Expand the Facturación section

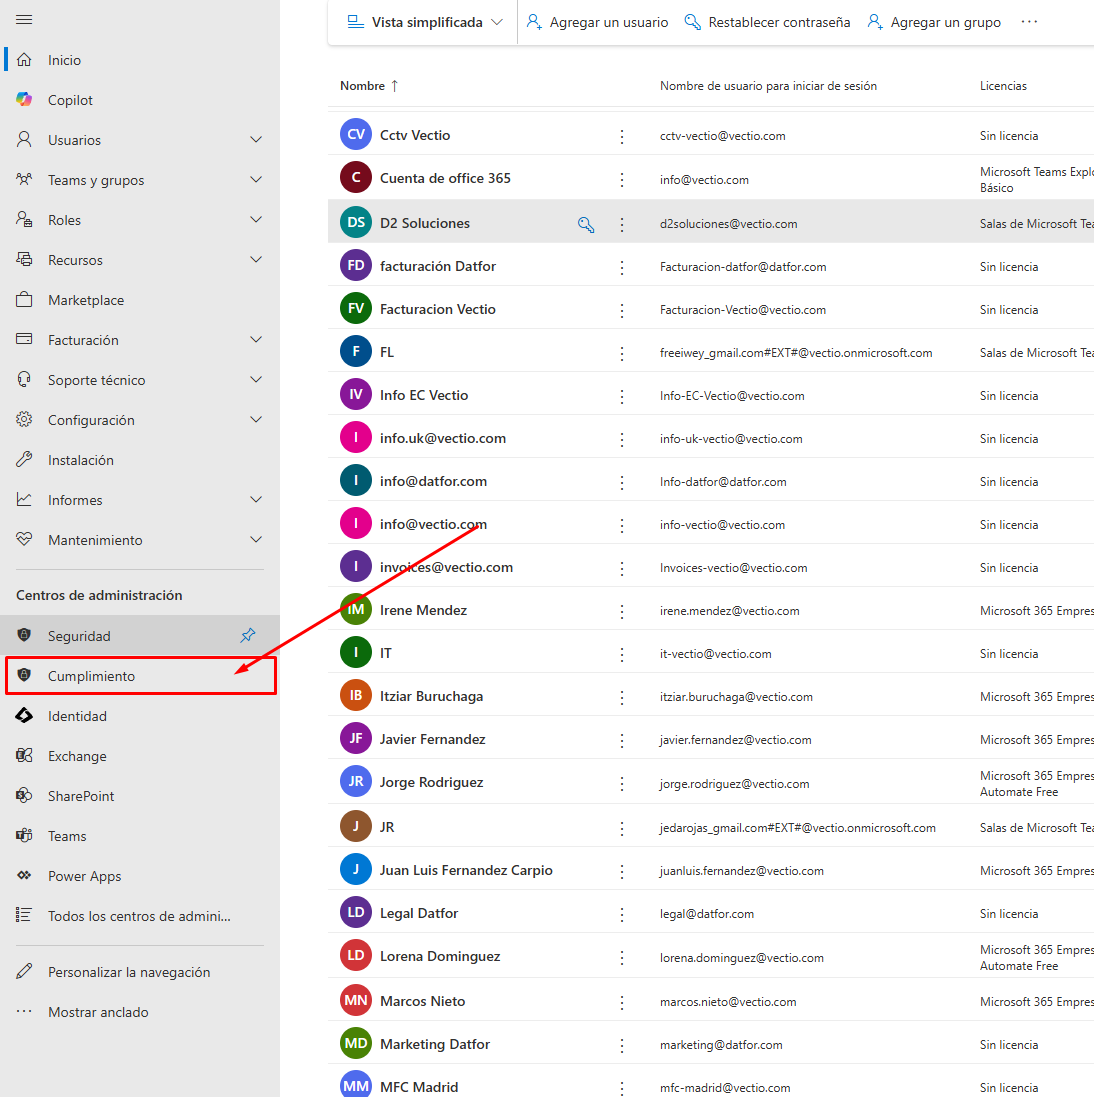[256, 340]
